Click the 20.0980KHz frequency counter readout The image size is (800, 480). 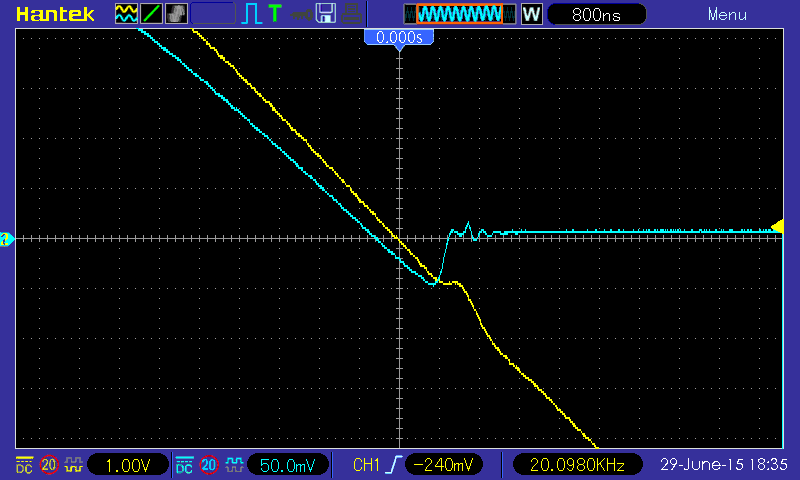click(x=577, y=465)
